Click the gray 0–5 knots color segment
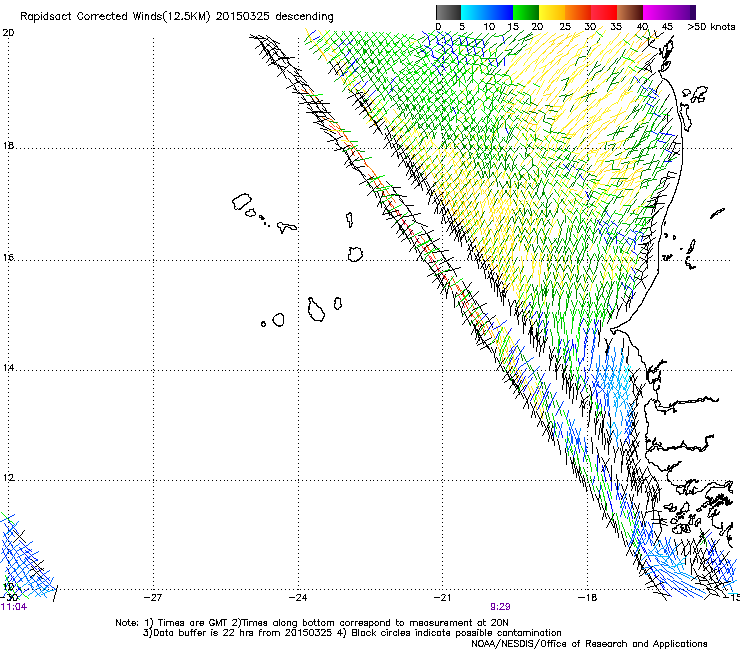The image size is (740, 650). click(x=448, y=12)
